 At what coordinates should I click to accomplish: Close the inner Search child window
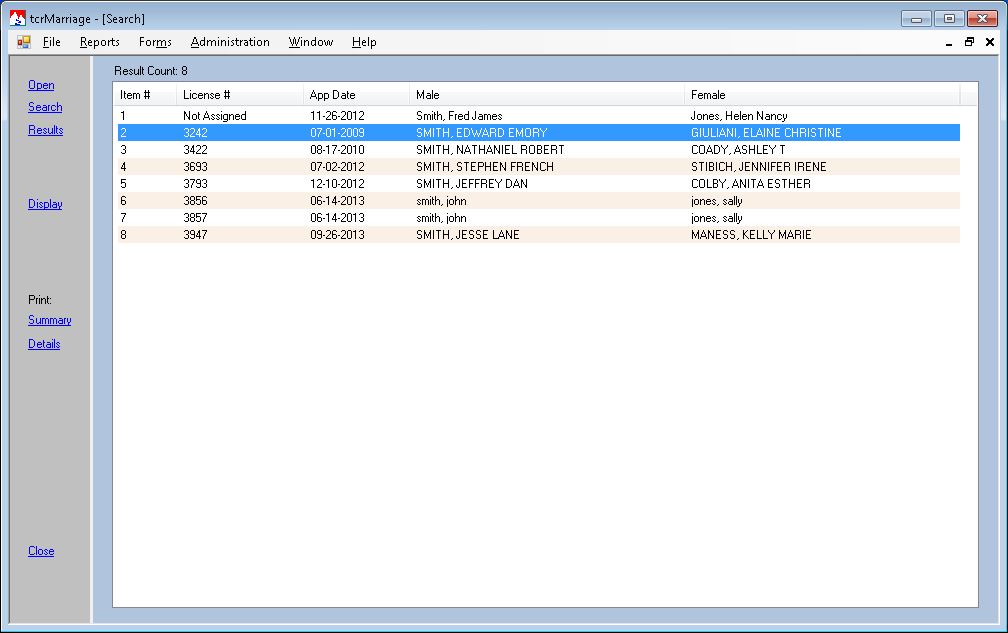[989, 42]
